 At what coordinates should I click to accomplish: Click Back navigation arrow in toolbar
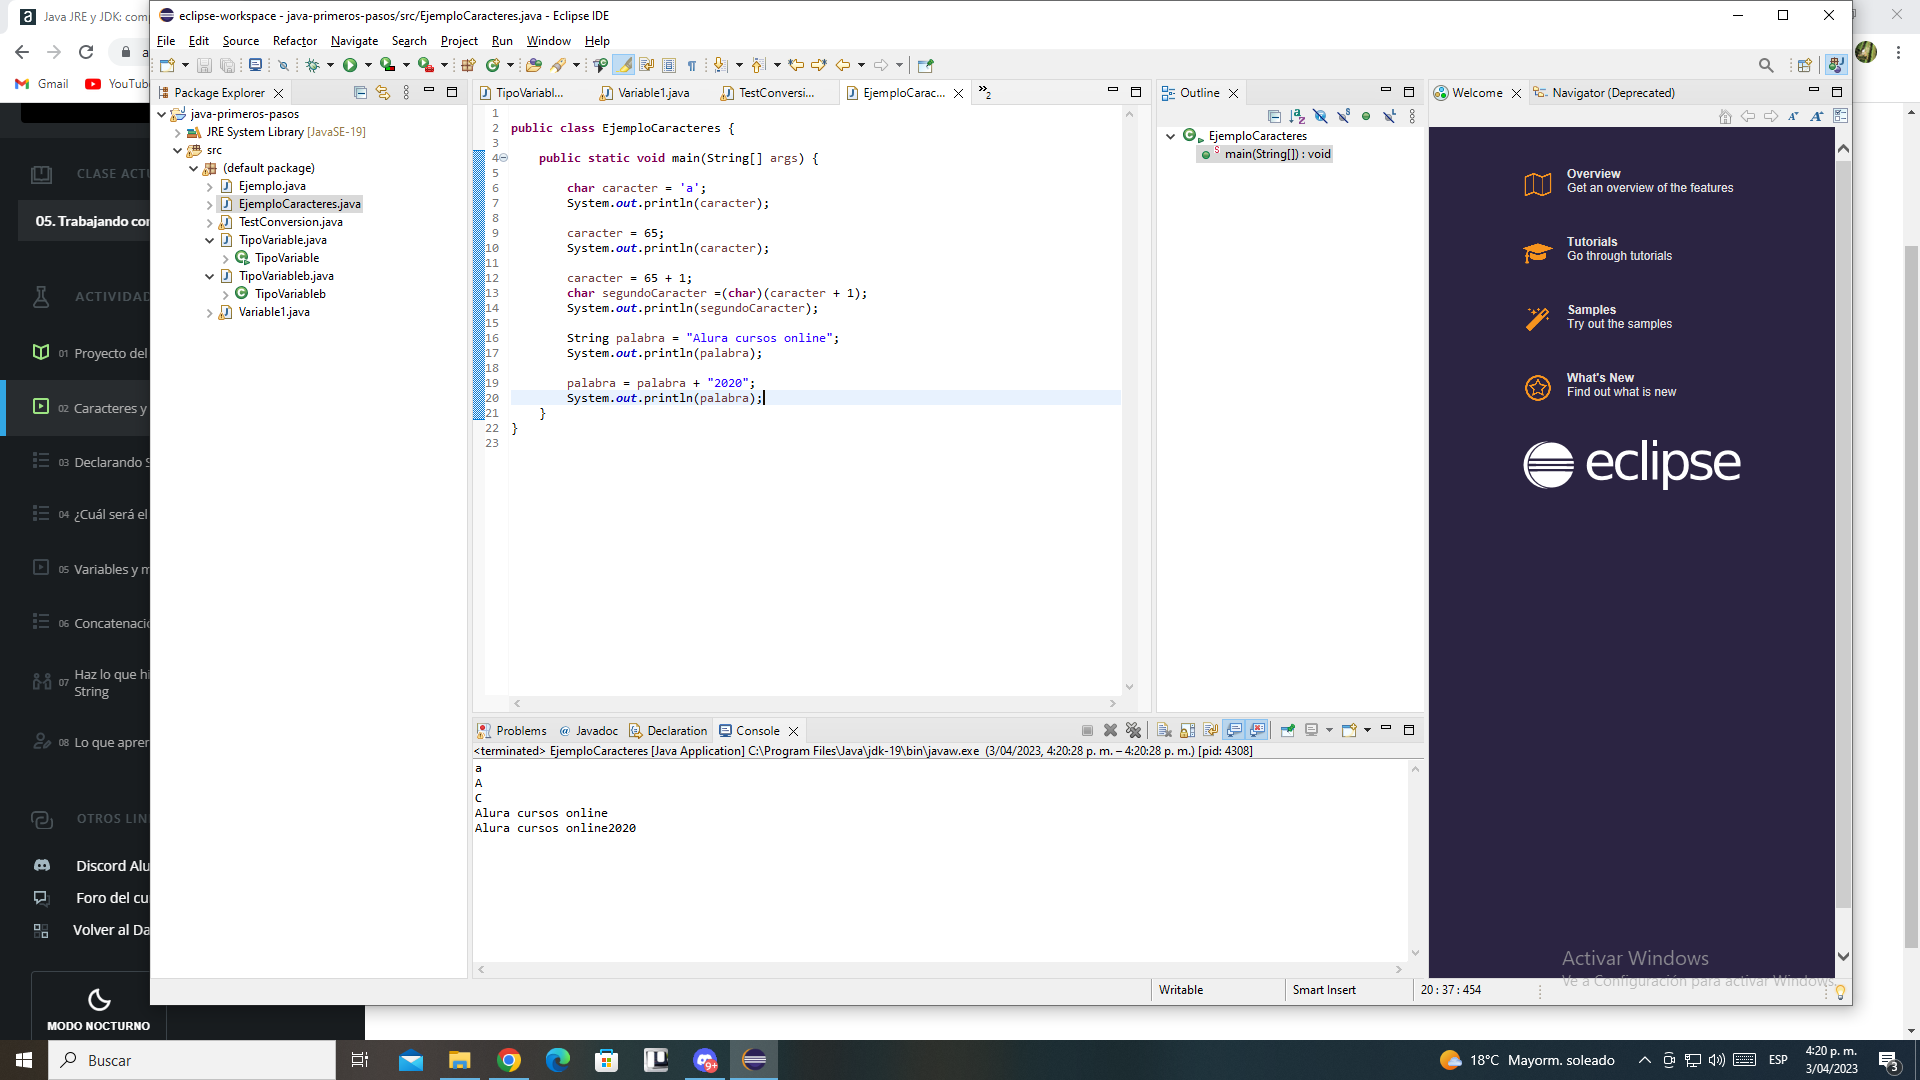coord(843,65)
